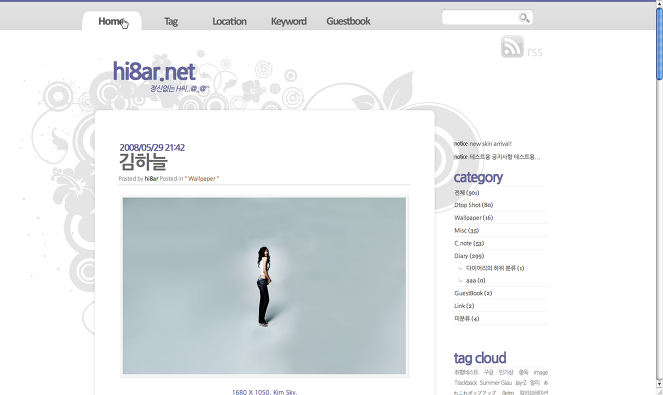Open the Guestbook tab
The height and width of the screenshot is (395, 663).
pos(348,21)
